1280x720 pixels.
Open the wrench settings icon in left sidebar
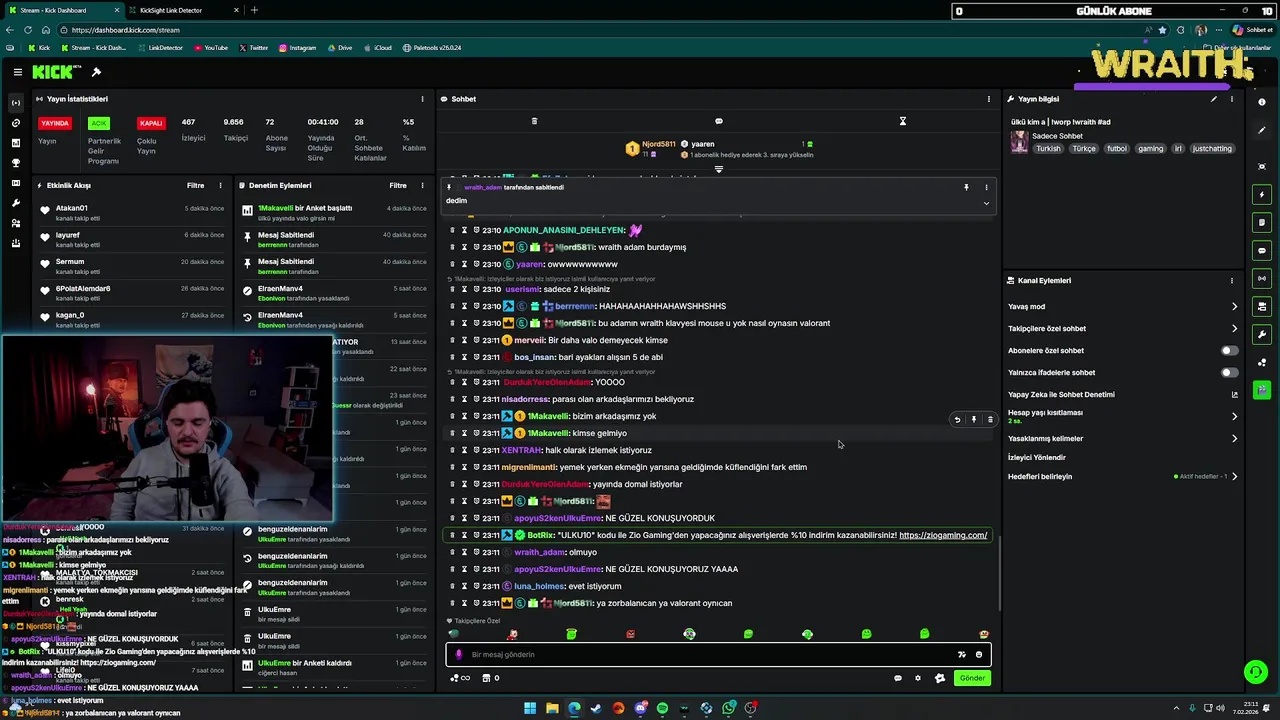click(x=15, y=203)
